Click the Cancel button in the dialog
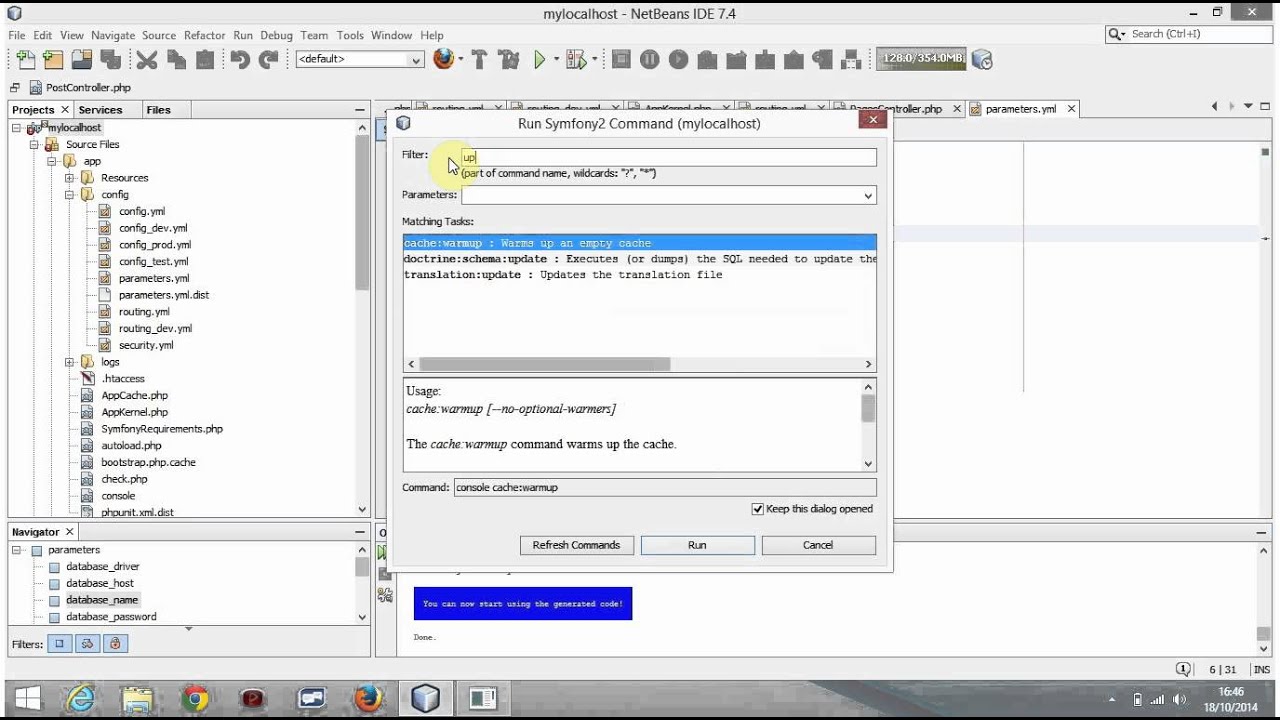 818,545
